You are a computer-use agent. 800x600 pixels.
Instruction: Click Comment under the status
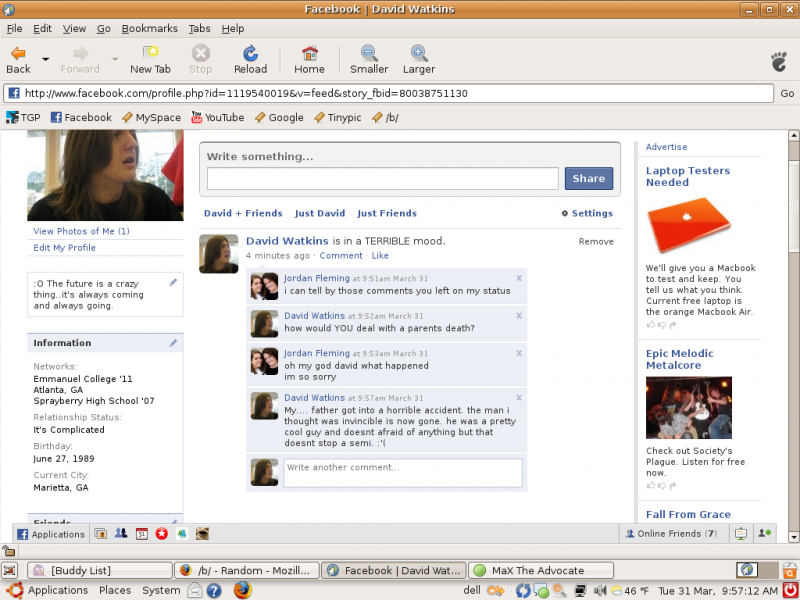(x=341, y=256)
